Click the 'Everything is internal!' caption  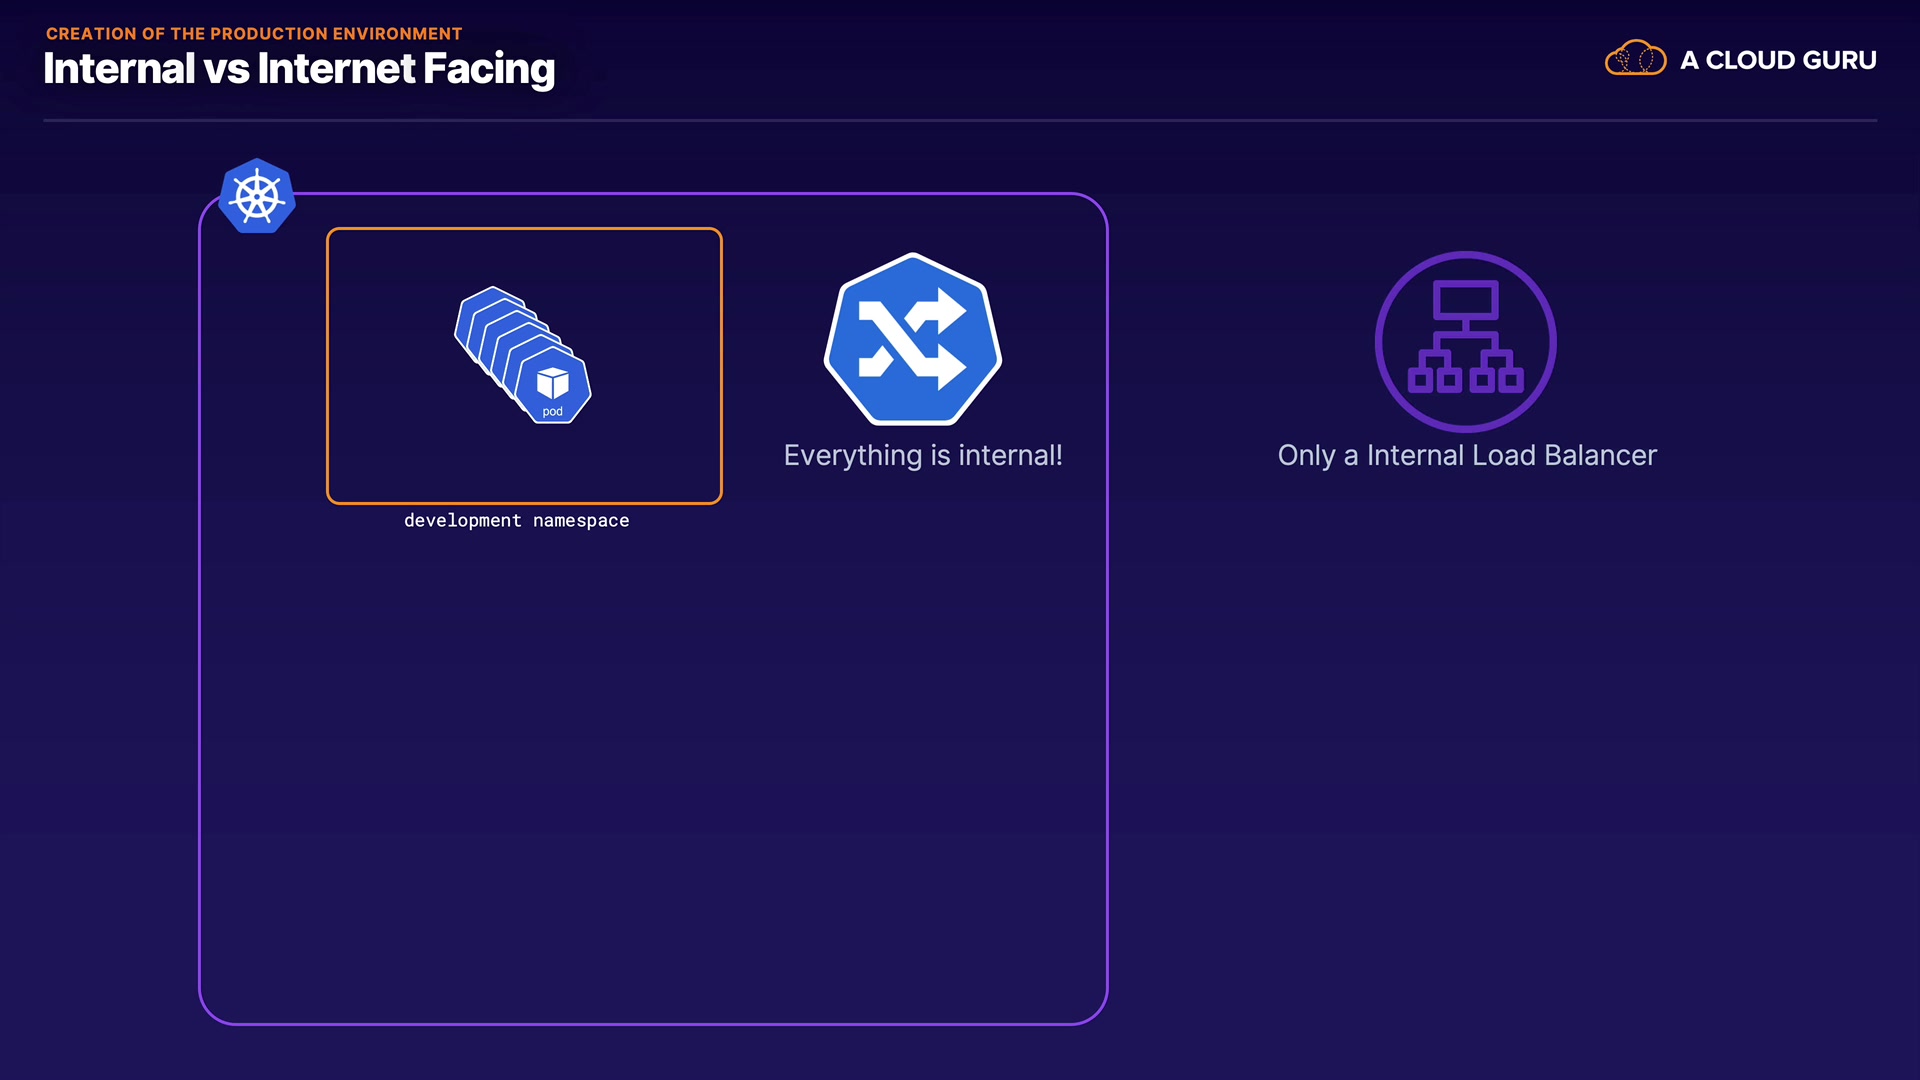tap(922, 455)
